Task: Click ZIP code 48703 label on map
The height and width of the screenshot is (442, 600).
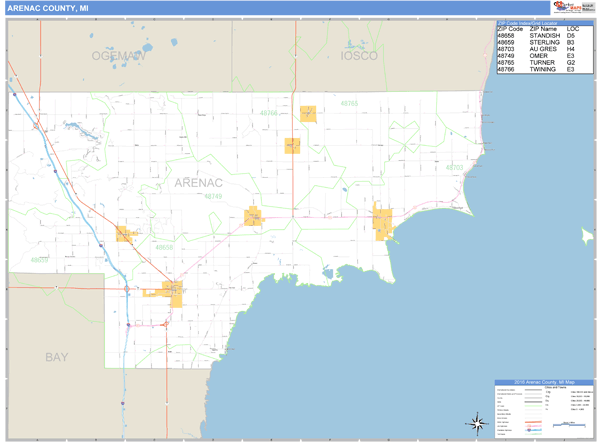Action: point(454,167)
